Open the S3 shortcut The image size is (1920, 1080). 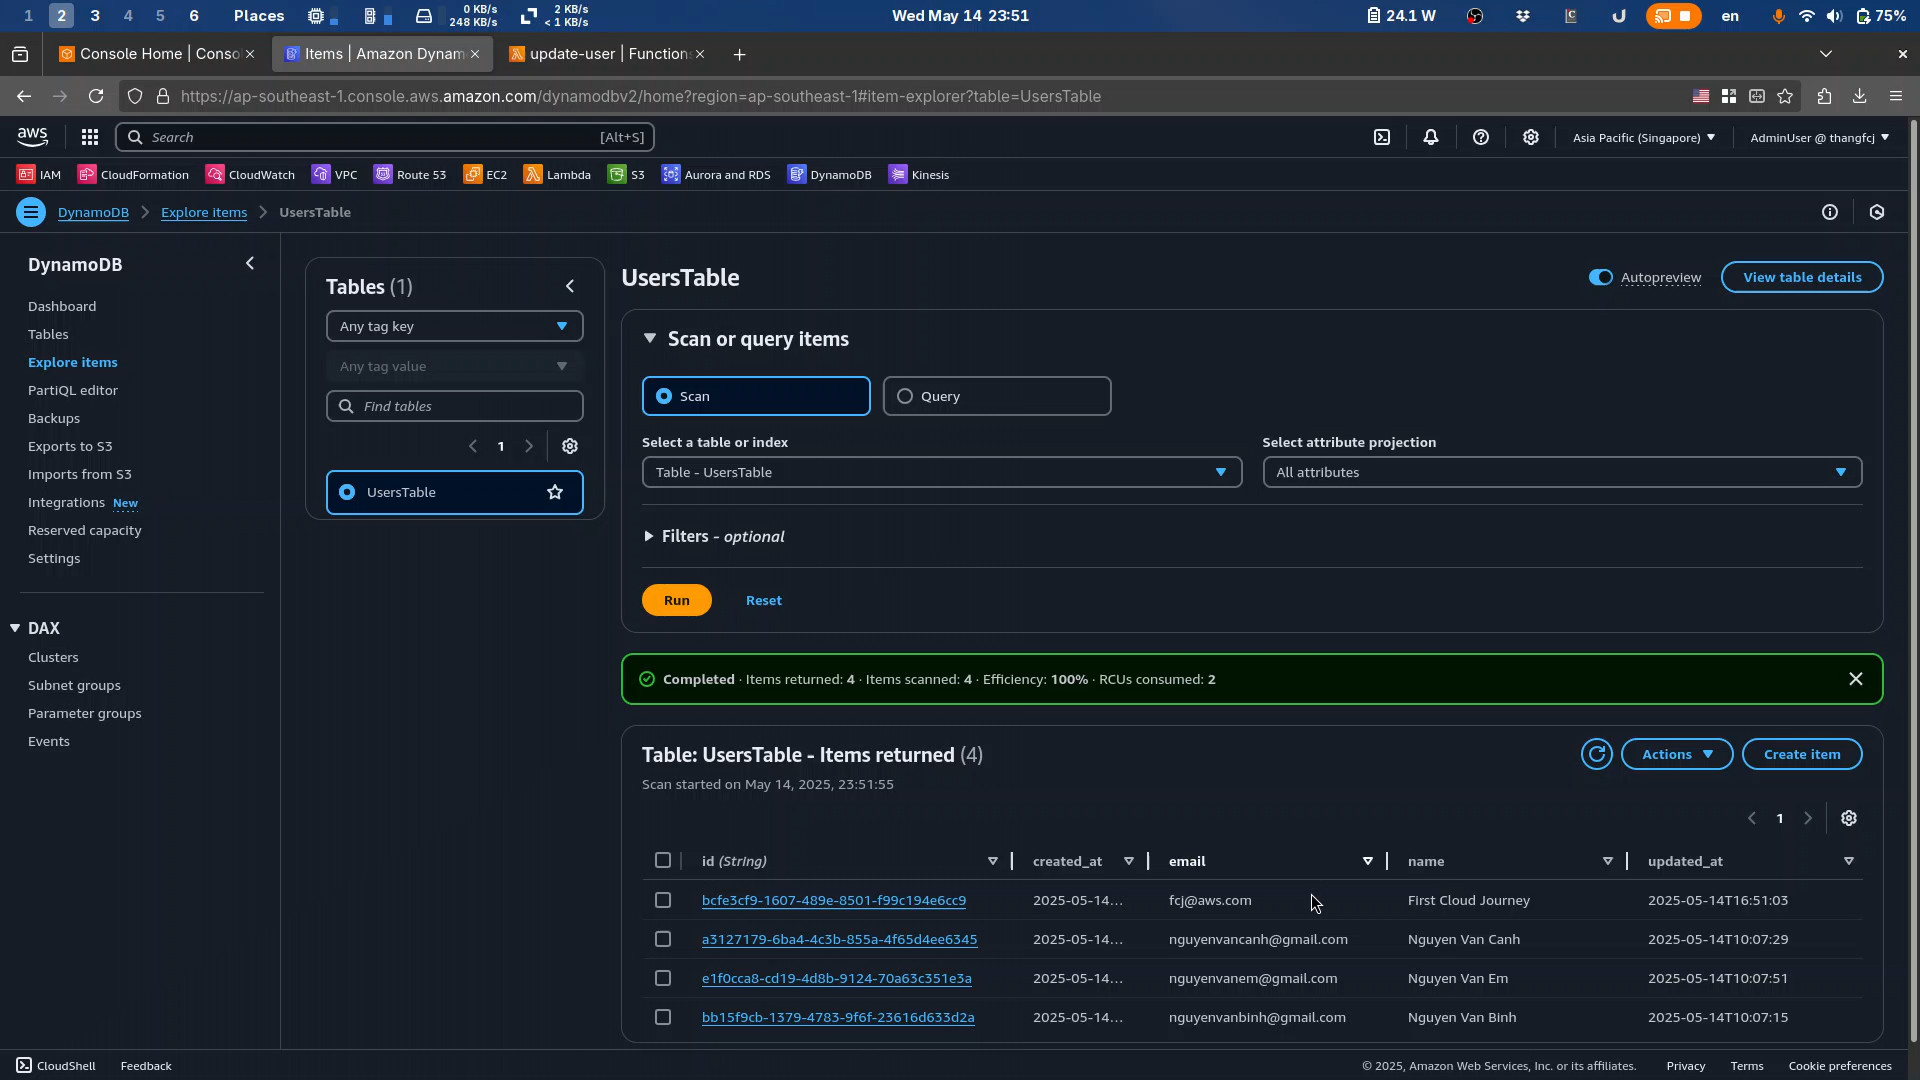tap(626, 174)
